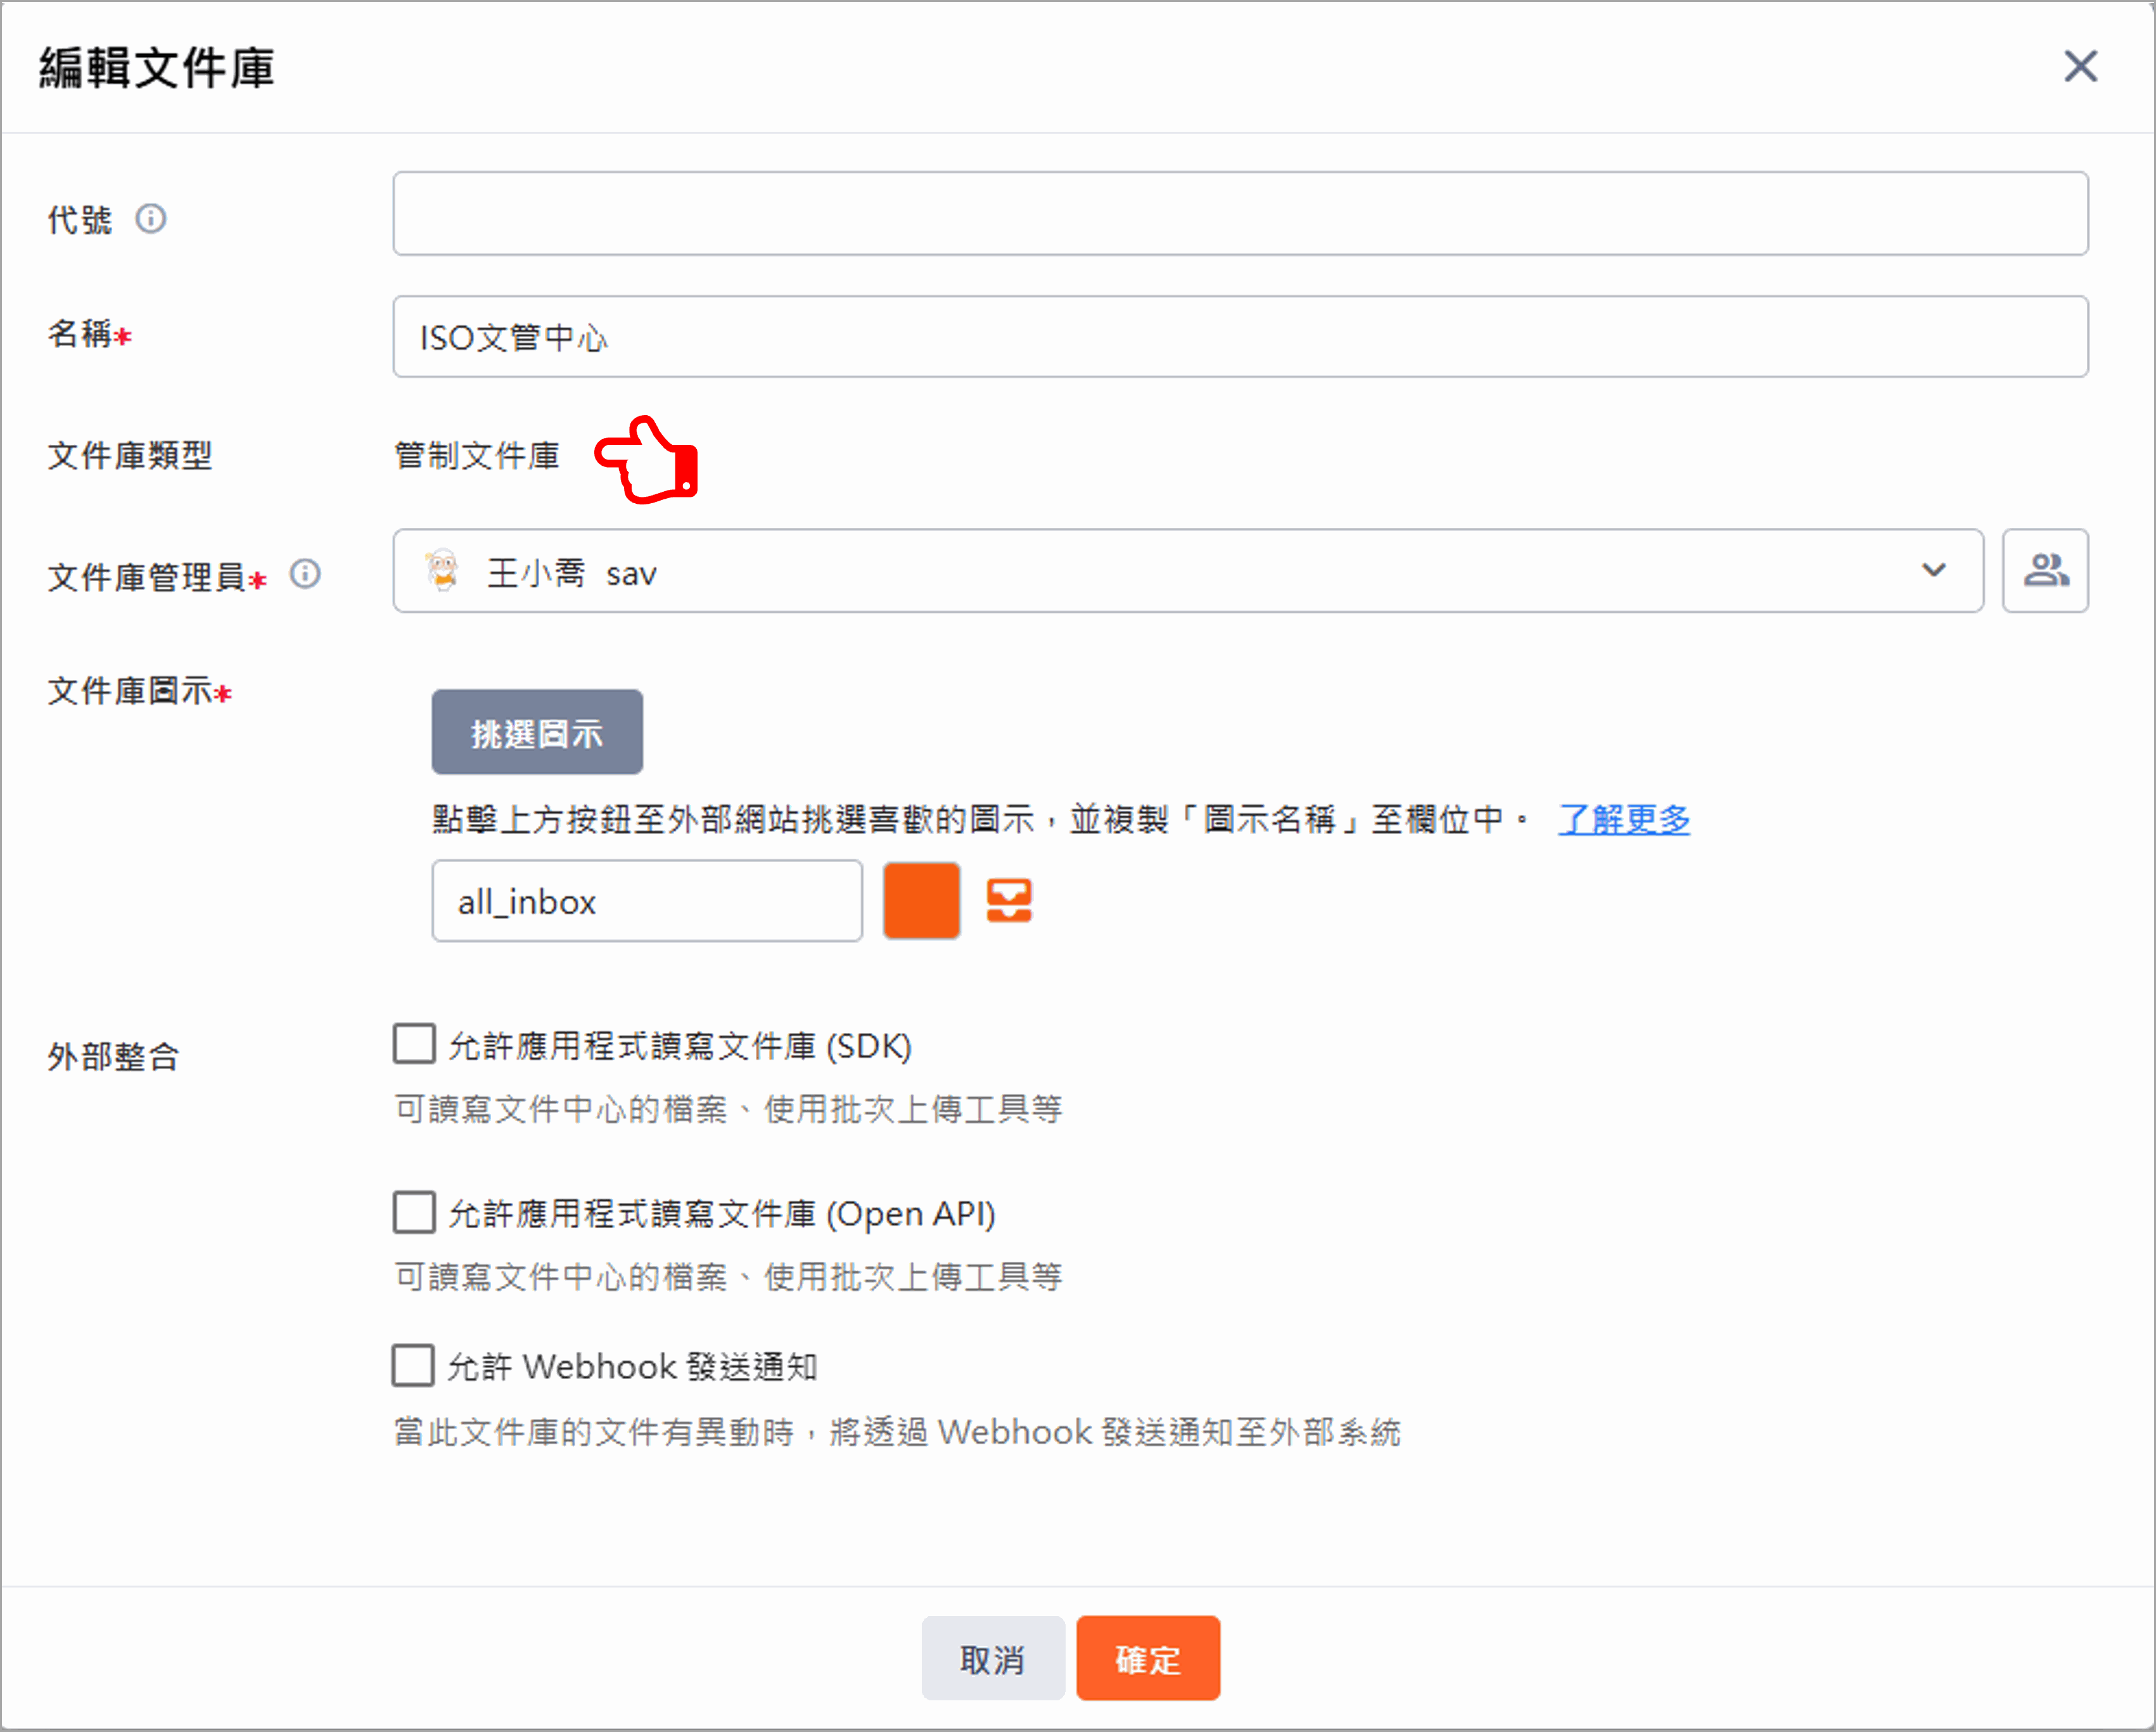The width and height of the screenshot is (2156, 1732).
Task: Click the all_inbox icon name field
Action: point(646,900)
